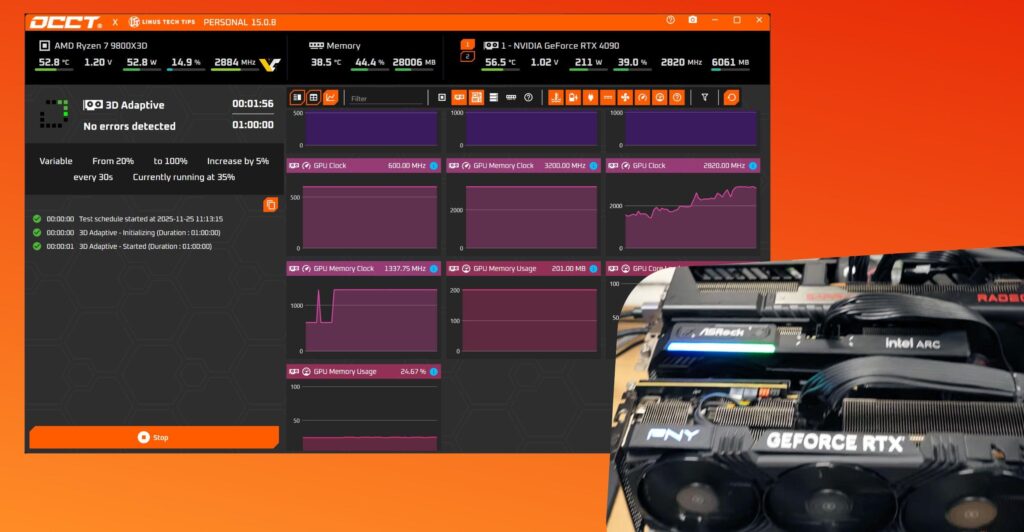This screenshot has height=532, width=1024.
Task: Click the Linus Tech Tips logo
Action: click(x=162, y=22)
